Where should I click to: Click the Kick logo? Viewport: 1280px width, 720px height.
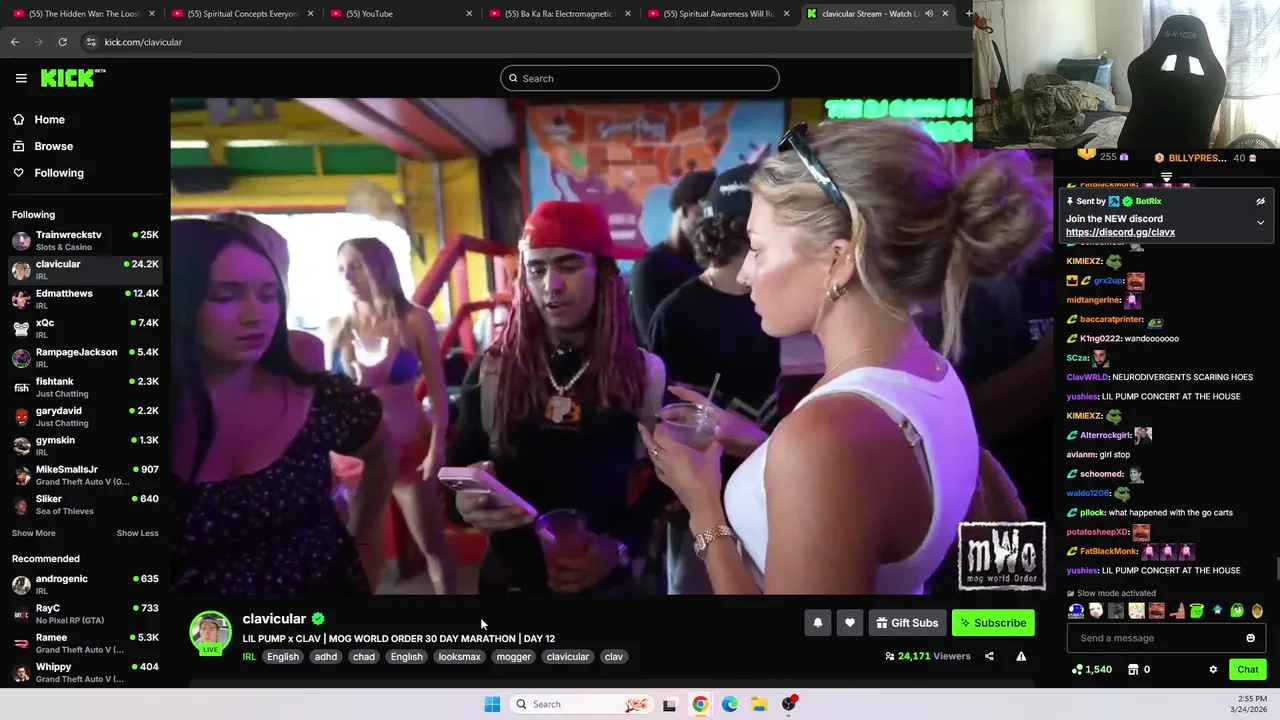pyautogui.click(x=72, y=78)
